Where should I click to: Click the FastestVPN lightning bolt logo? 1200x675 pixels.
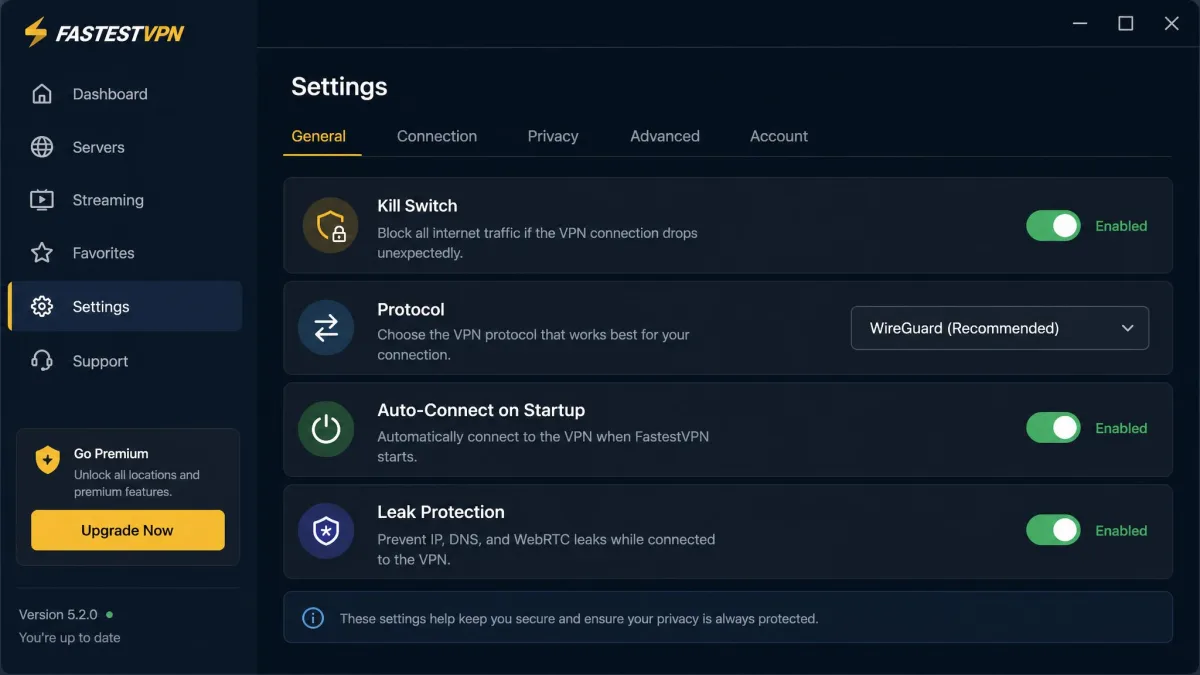coord(36,32)
